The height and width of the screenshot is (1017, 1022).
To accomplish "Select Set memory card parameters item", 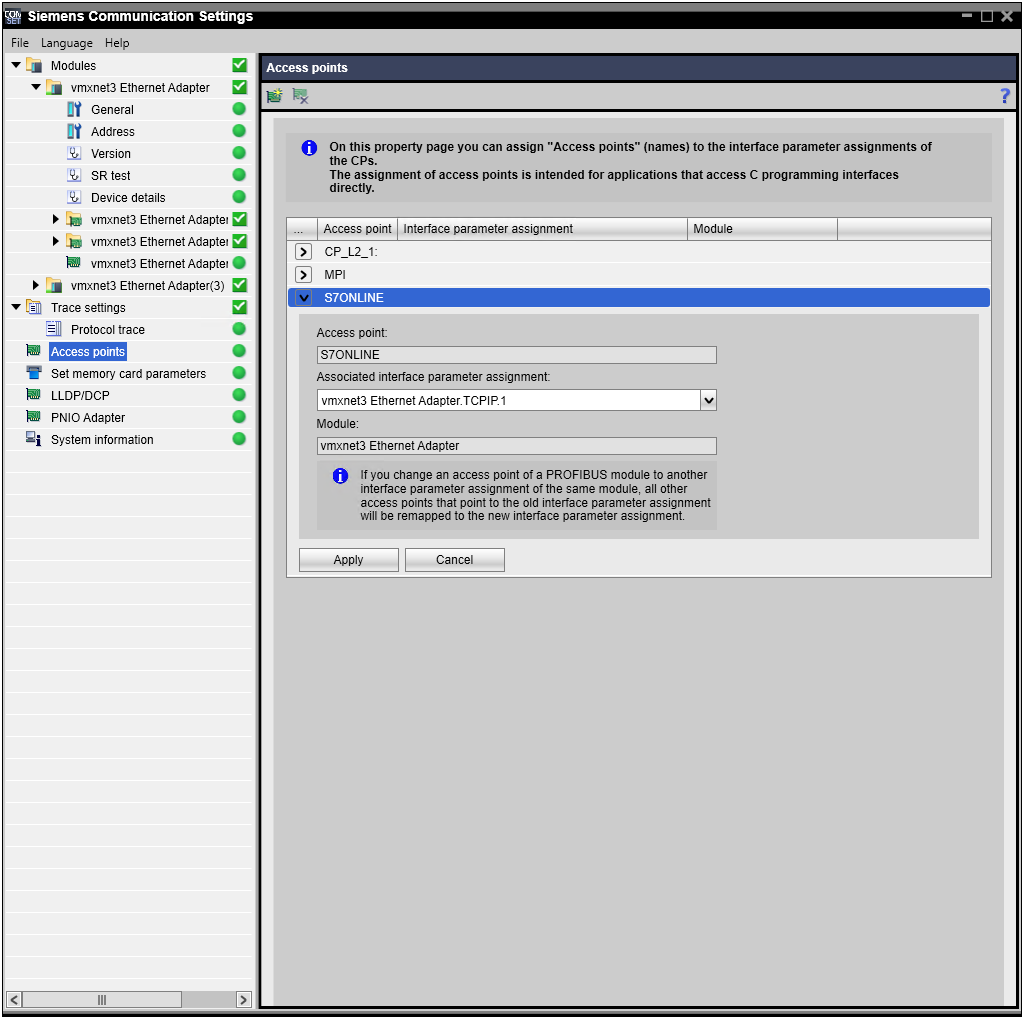I will point(128,374).
